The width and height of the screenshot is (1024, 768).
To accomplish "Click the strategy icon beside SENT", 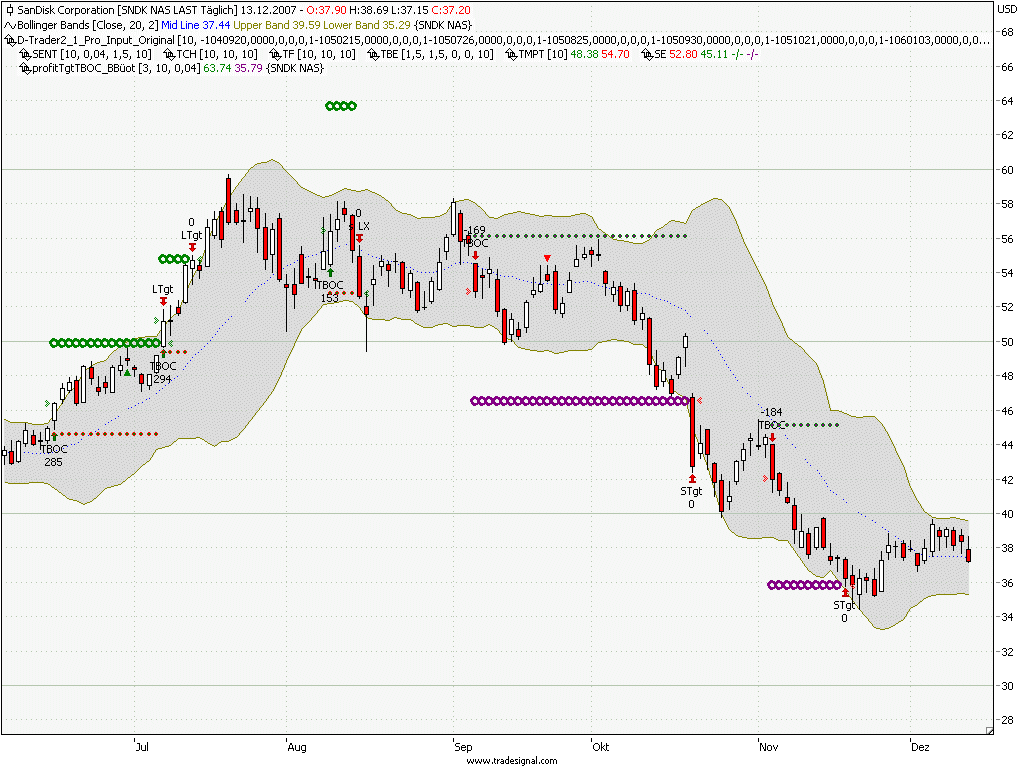I will (25, 54).
